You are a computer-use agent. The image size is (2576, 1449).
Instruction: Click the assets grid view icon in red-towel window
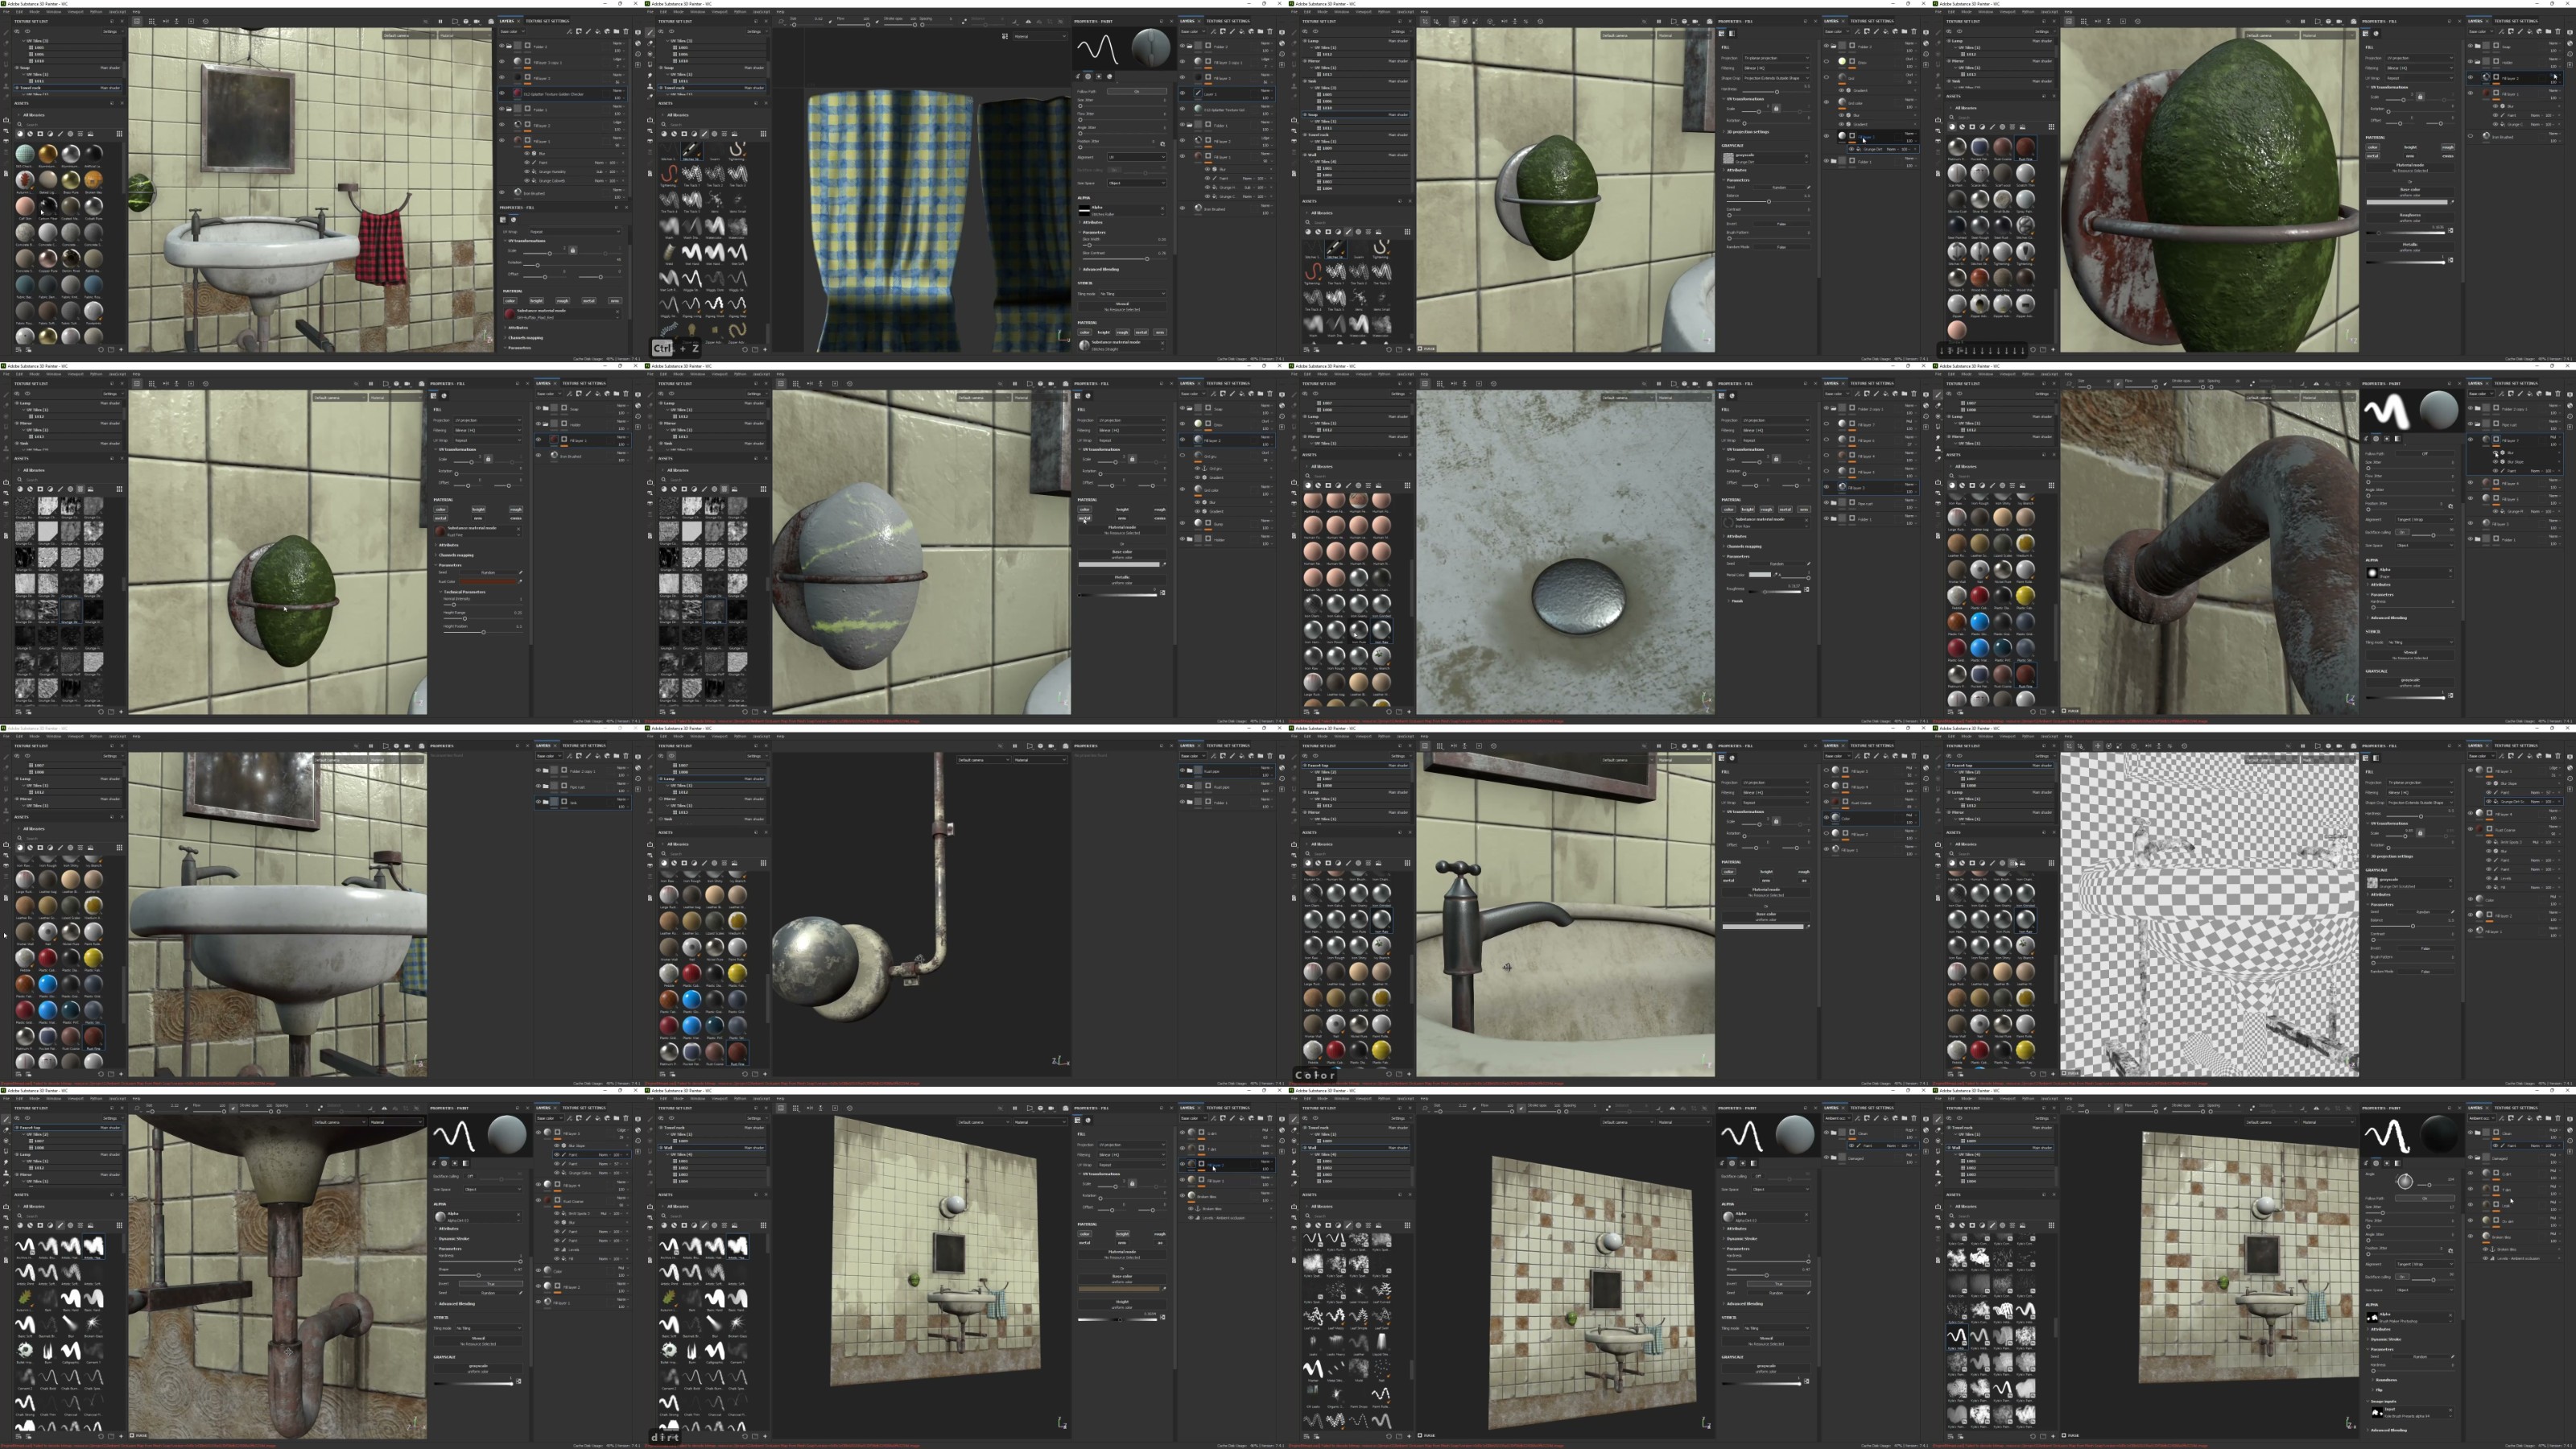[x=119, y=133]
